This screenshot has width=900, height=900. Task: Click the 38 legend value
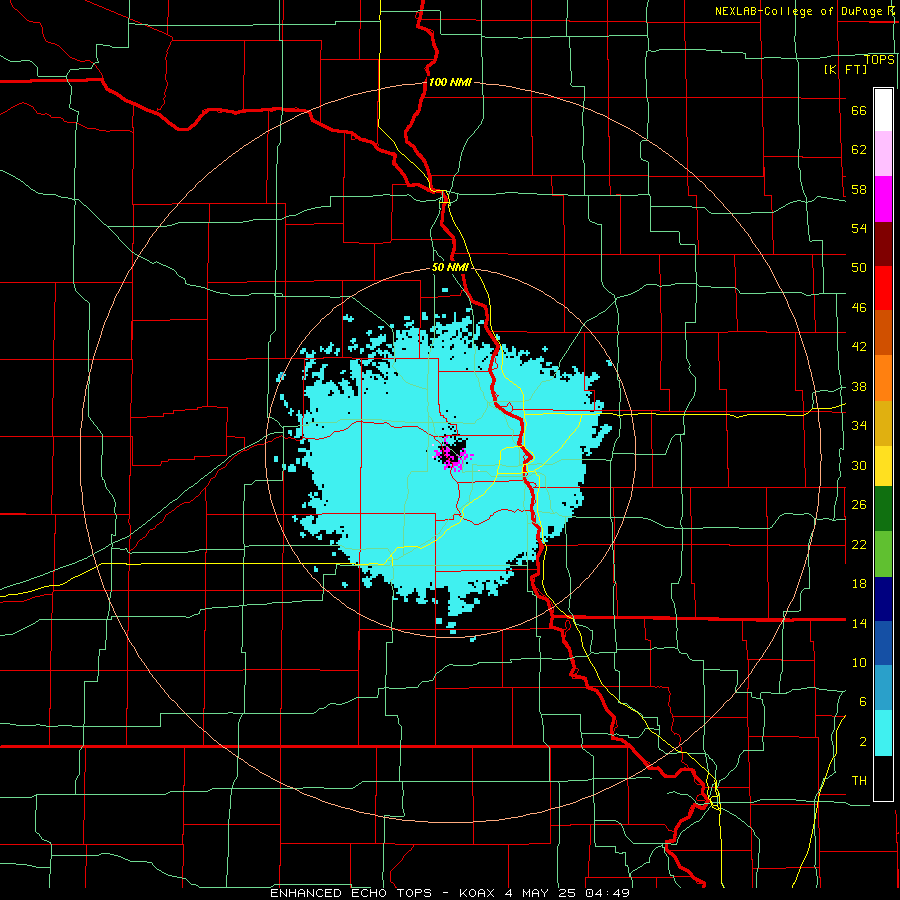pos(859,386)
